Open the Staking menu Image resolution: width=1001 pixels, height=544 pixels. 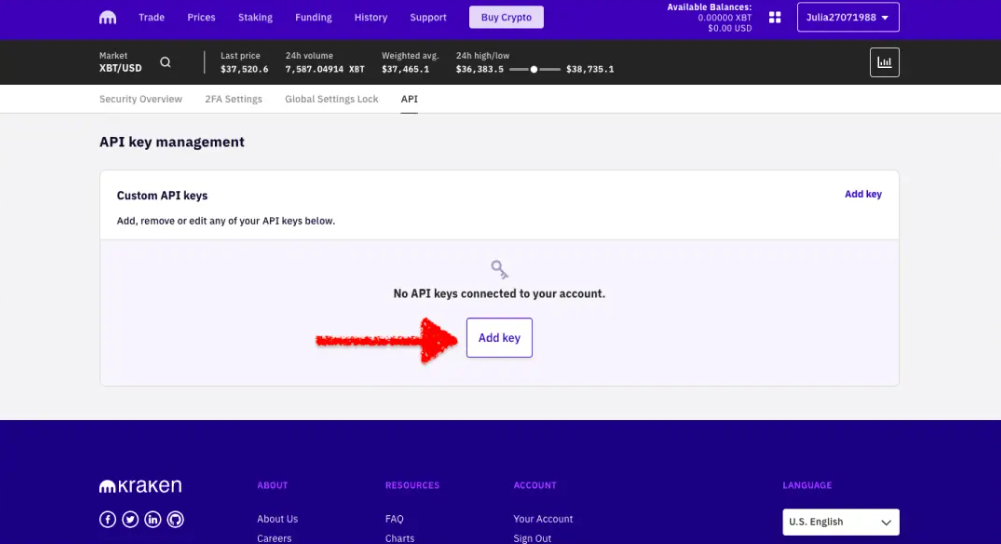click(x=255, y=17)
